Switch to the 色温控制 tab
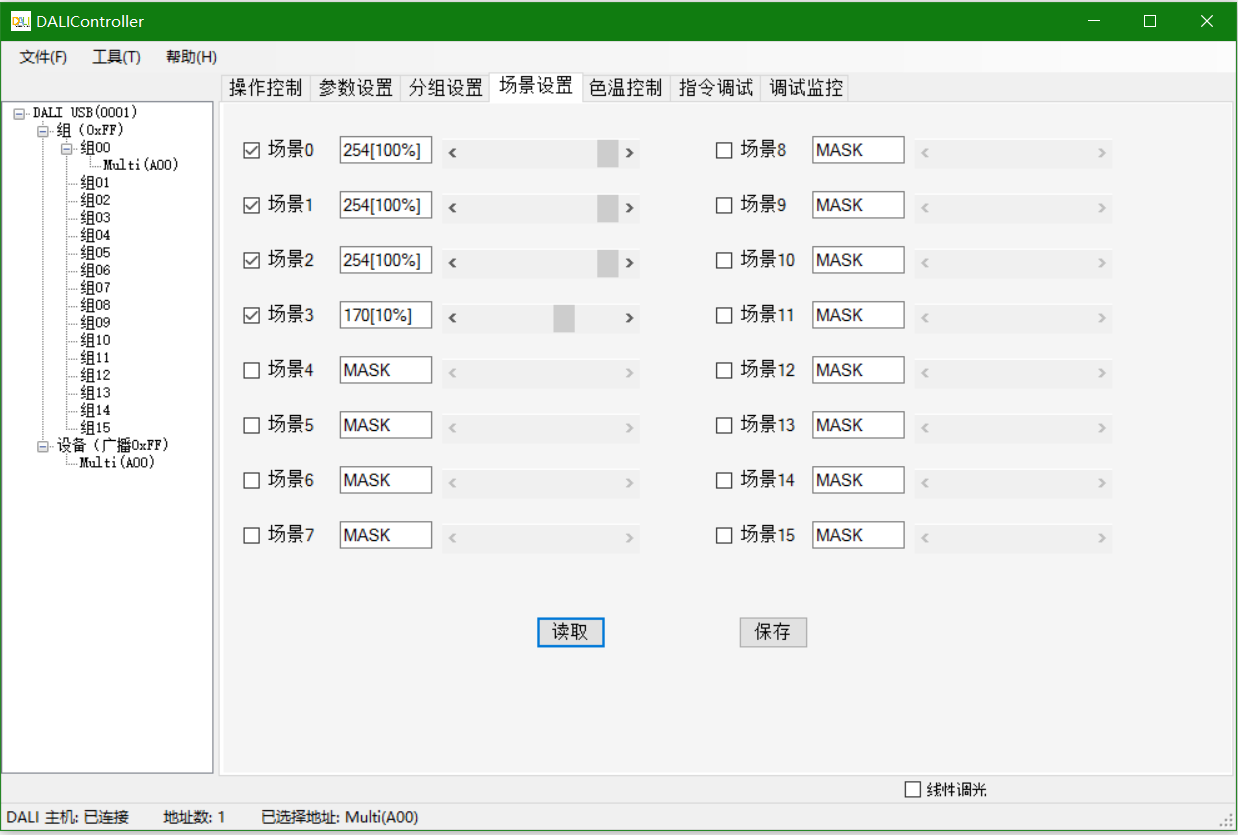This screenshot has width=1238, height=835. [625, 88]
